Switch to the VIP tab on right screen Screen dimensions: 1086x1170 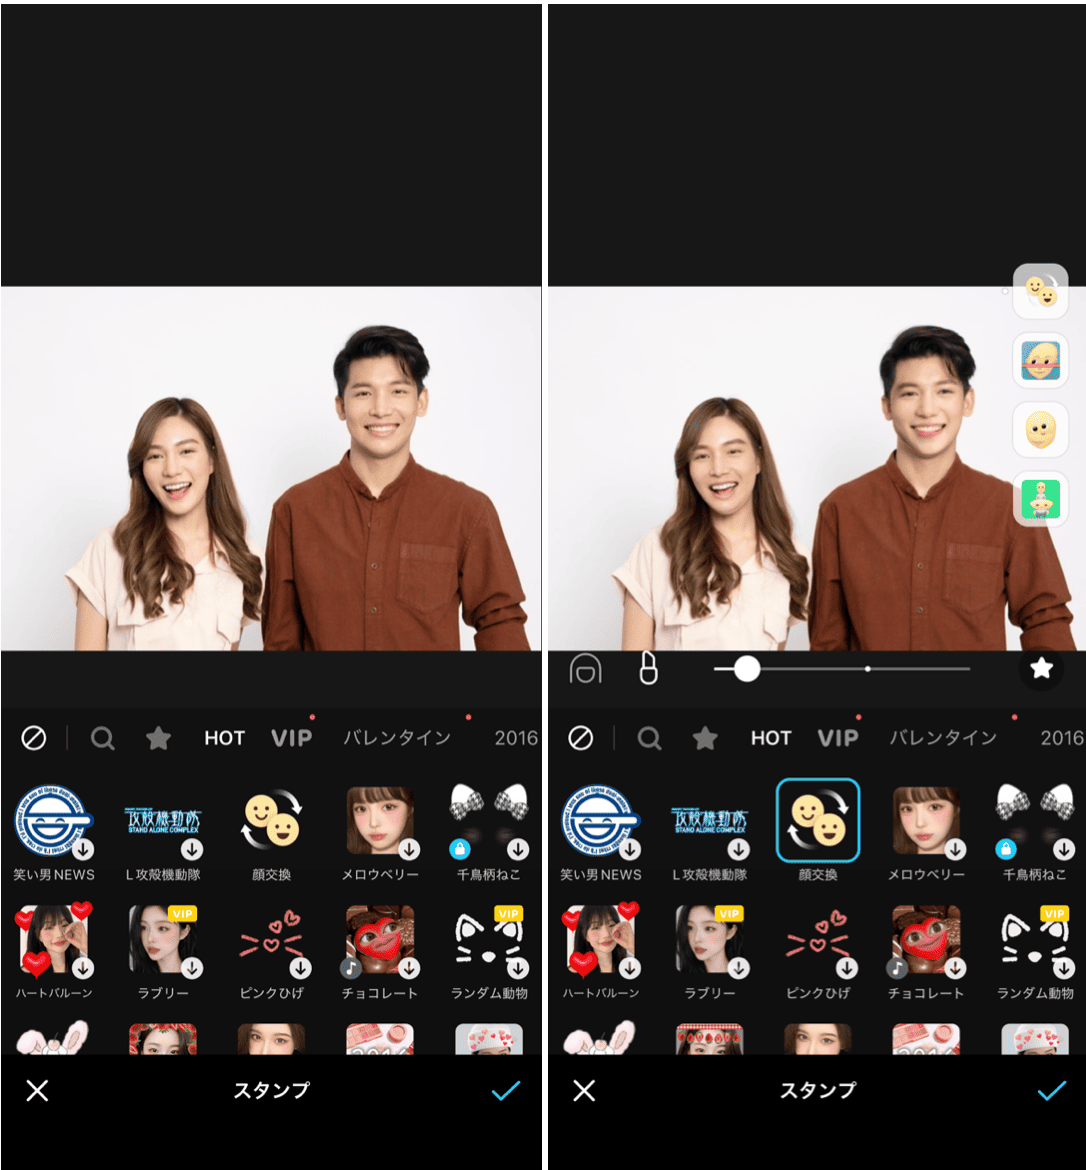tap(837, 738)
